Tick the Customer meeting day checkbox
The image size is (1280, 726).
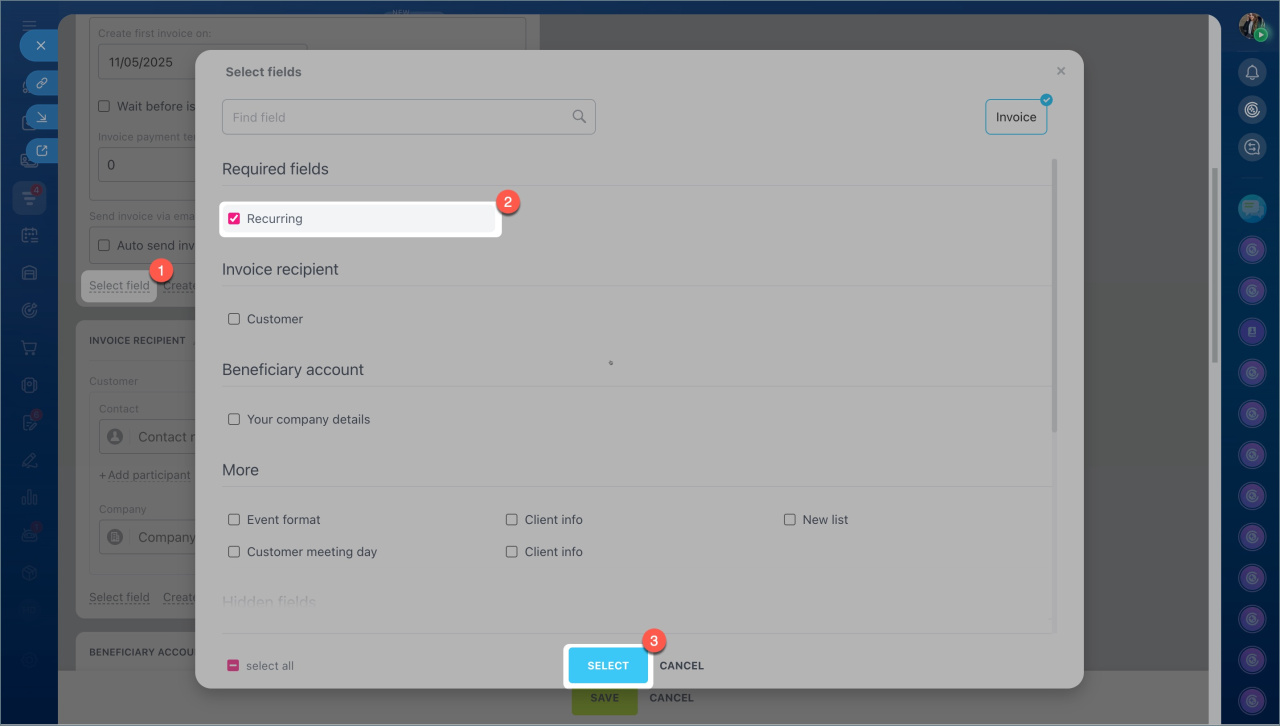pyautogui.click(x=234, y=552)
